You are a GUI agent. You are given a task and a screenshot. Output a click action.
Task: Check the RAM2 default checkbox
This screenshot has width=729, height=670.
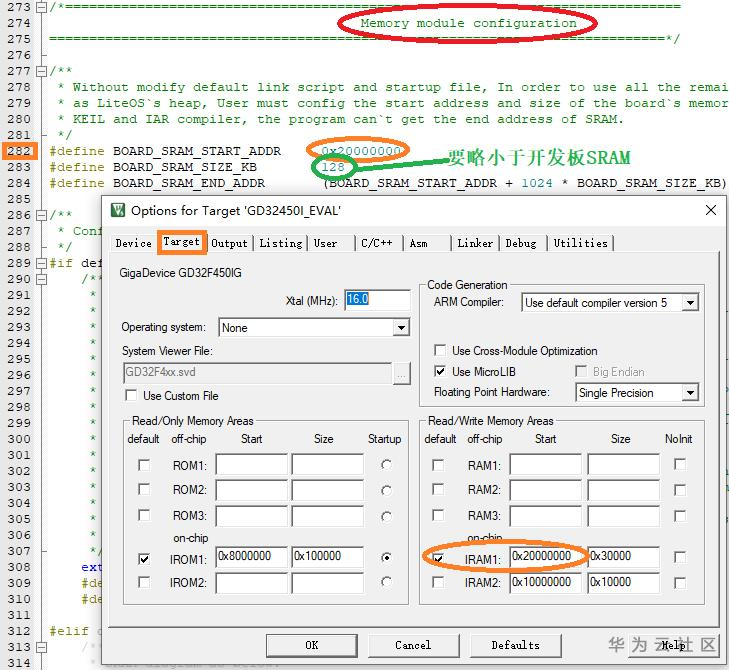438,490
